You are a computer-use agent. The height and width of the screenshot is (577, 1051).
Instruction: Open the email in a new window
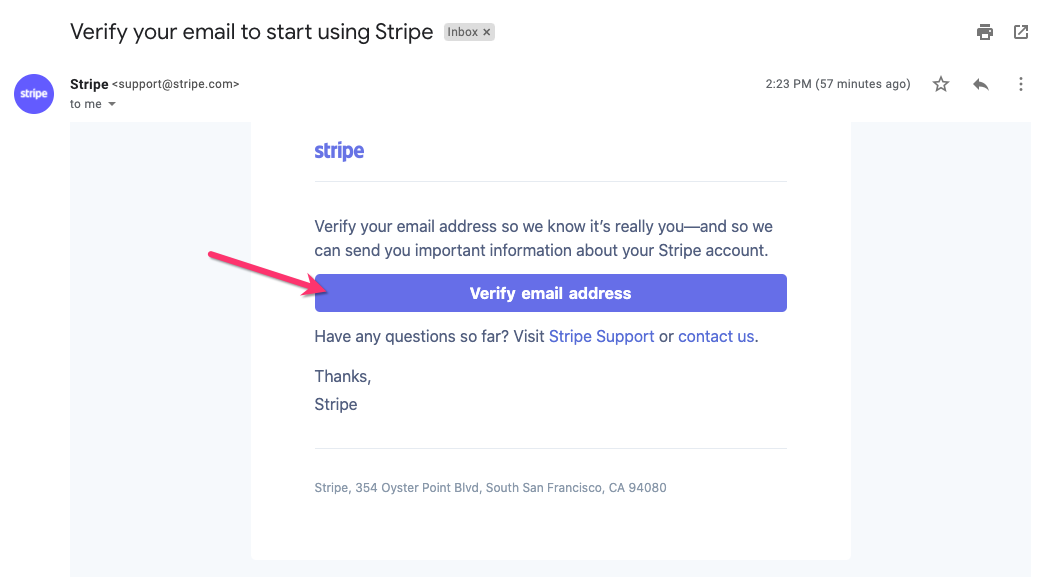pyautogui.click(x=1021, y=32)
